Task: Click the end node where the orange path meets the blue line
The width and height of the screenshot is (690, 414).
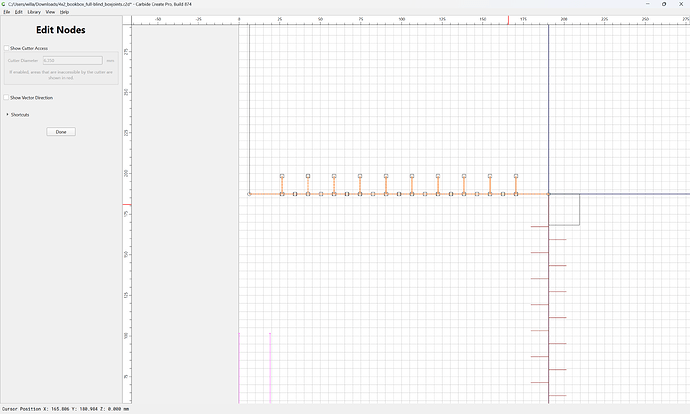Action: pyautogui.click(x=548, y=194)
